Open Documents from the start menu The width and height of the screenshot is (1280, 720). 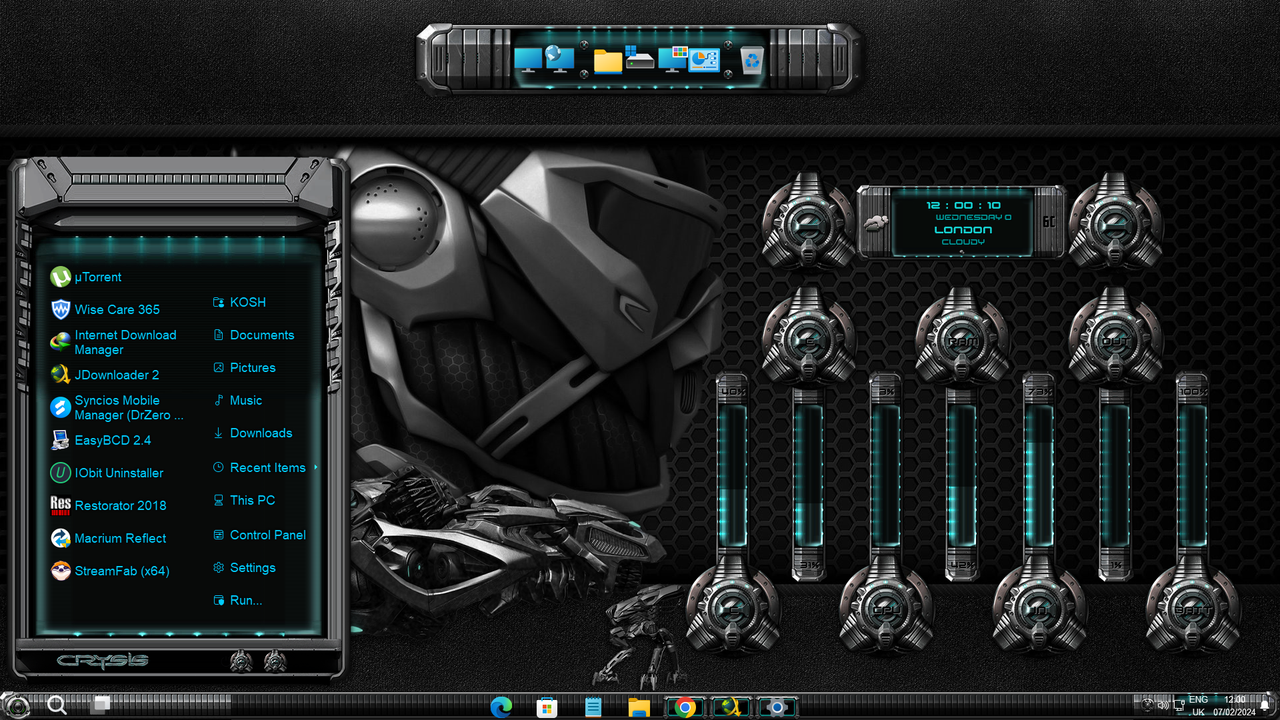[254, 335]
